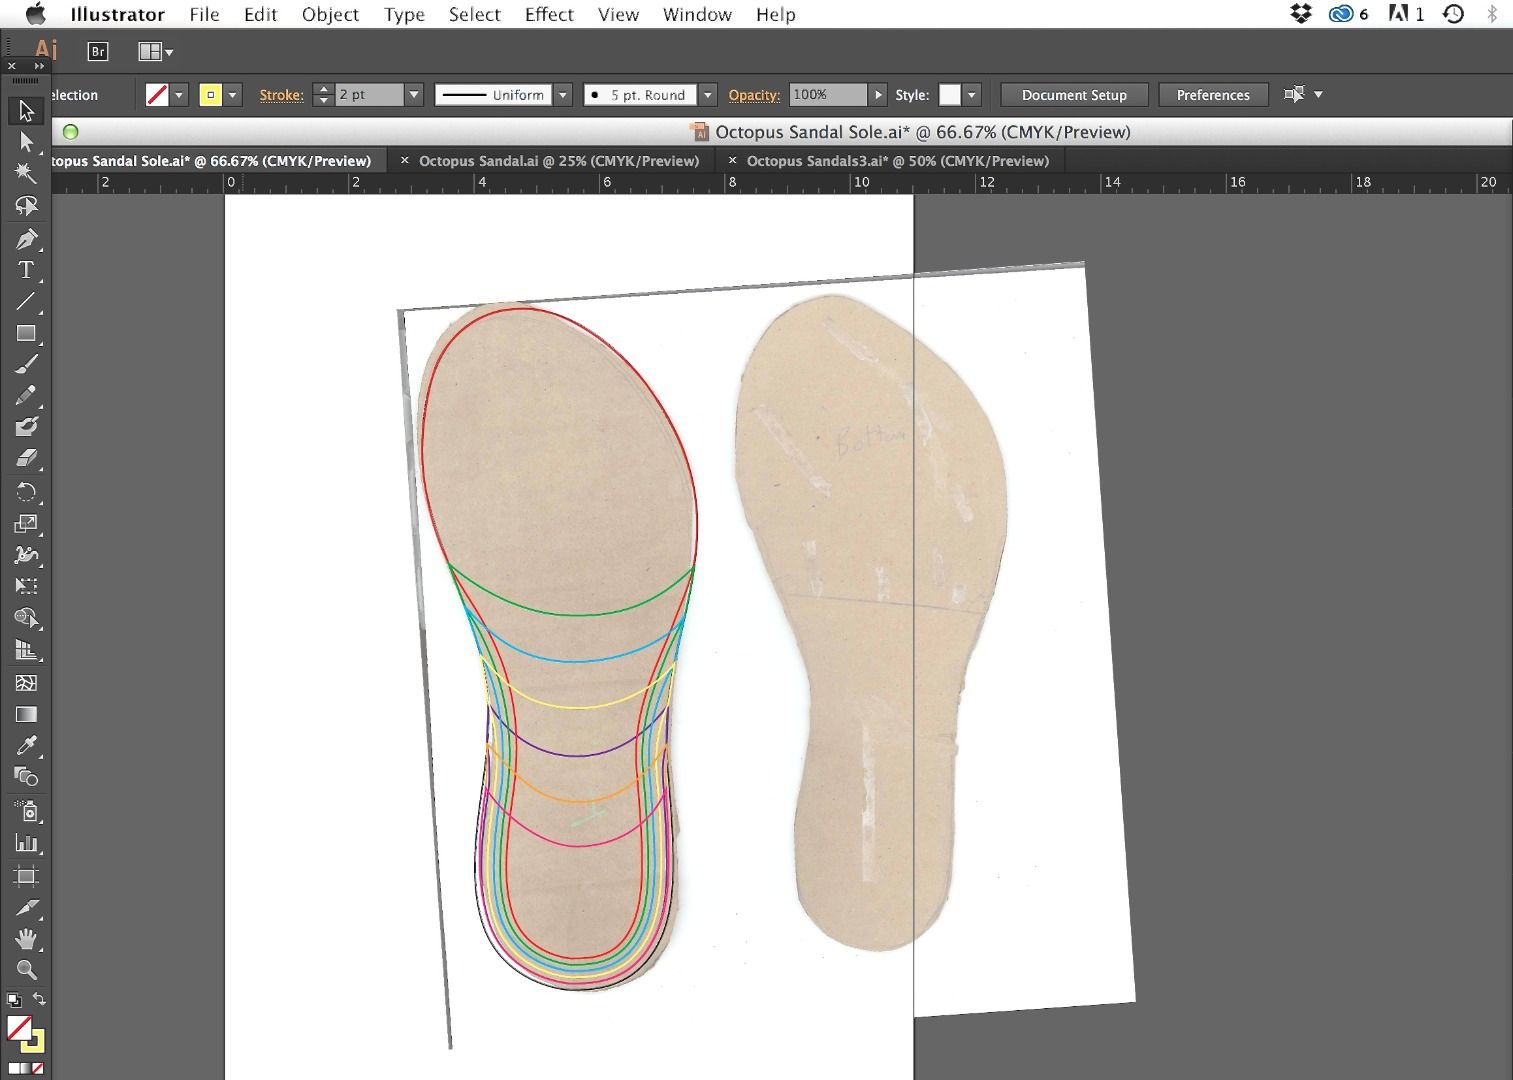
Task: Open the Effect menu
Action: (x=549, y=14)
